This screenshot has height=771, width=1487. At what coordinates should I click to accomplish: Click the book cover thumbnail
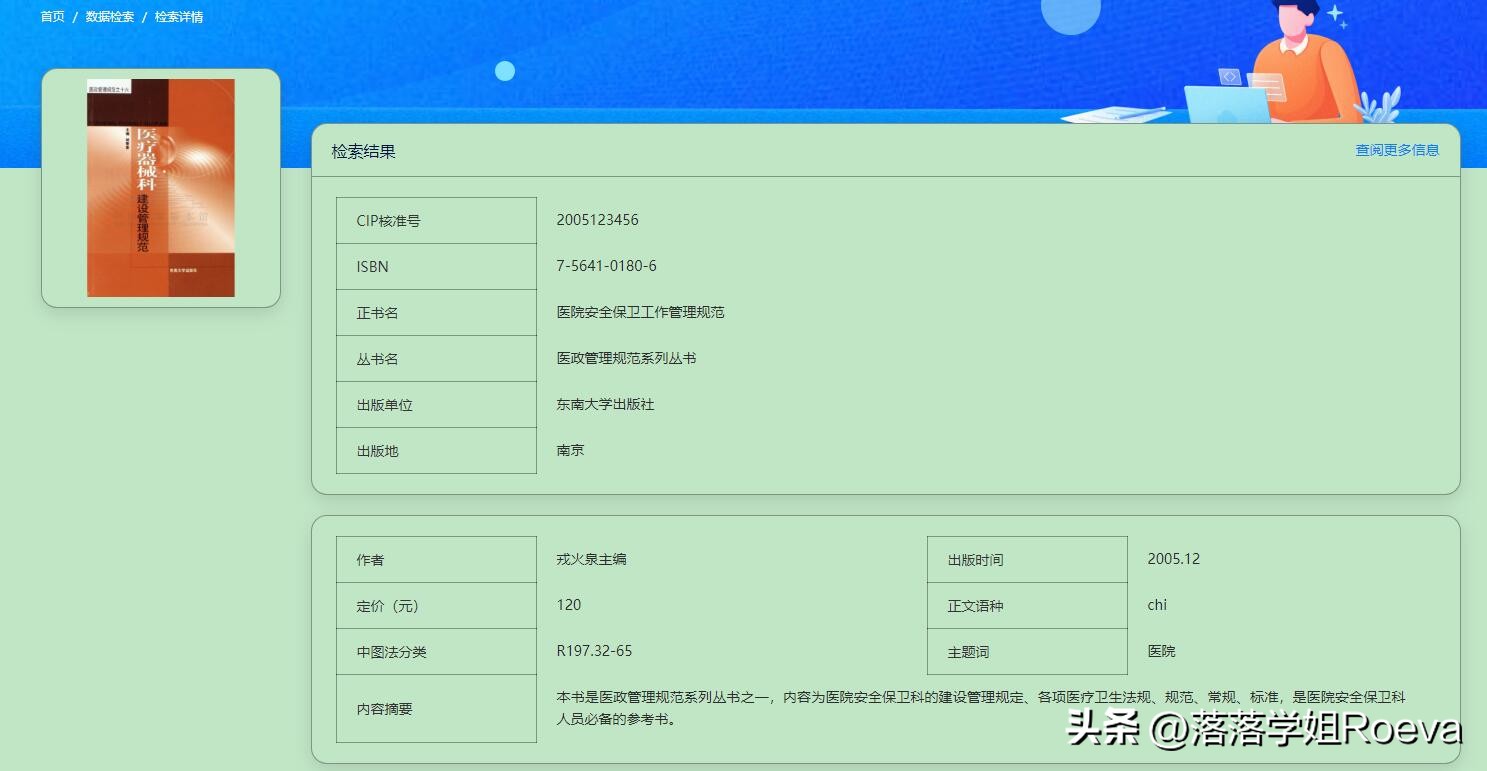point(160,187)
